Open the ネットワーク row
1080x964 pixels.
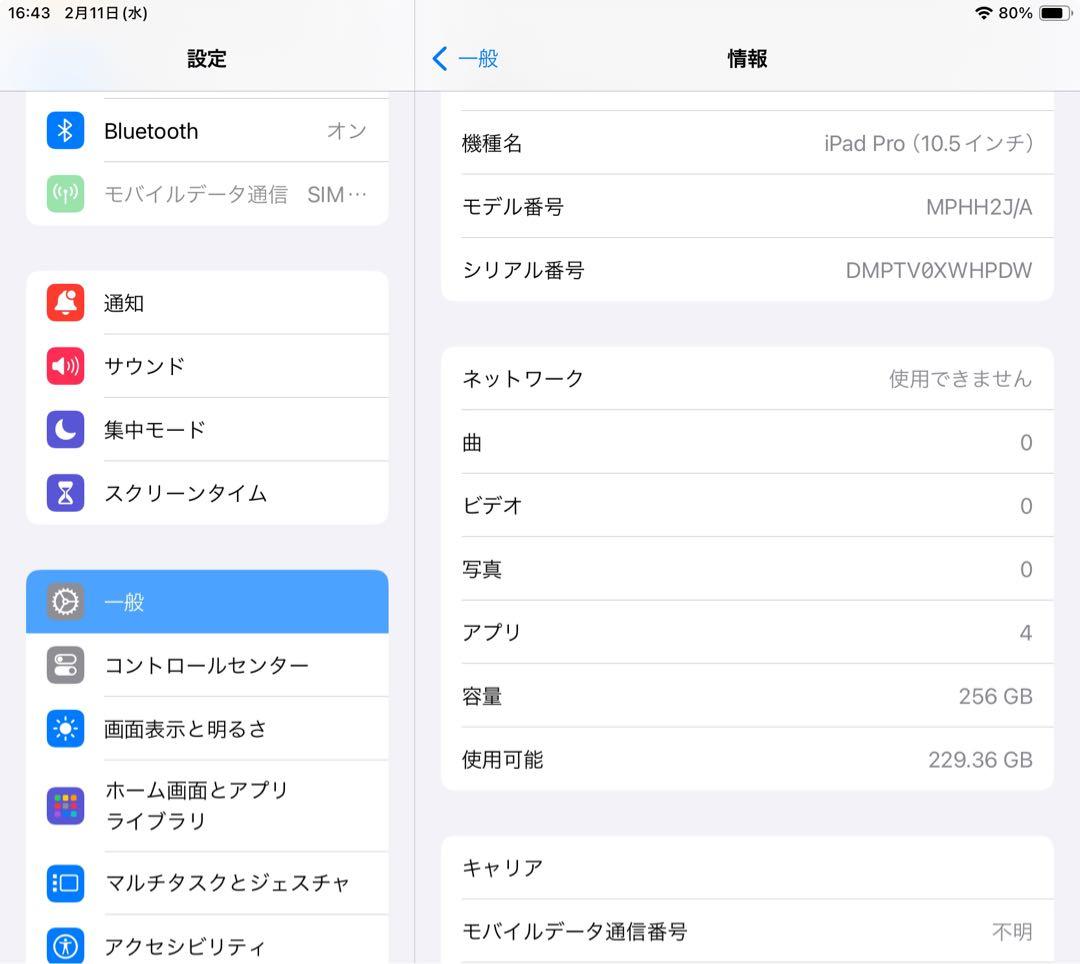tap(747, 379)
